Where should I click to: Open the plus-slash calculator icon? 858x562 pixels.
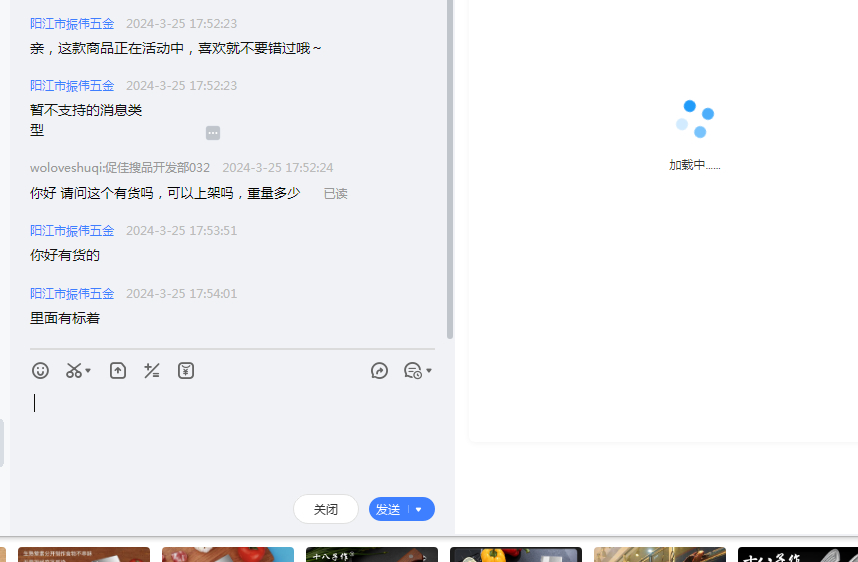pos(152,371)
